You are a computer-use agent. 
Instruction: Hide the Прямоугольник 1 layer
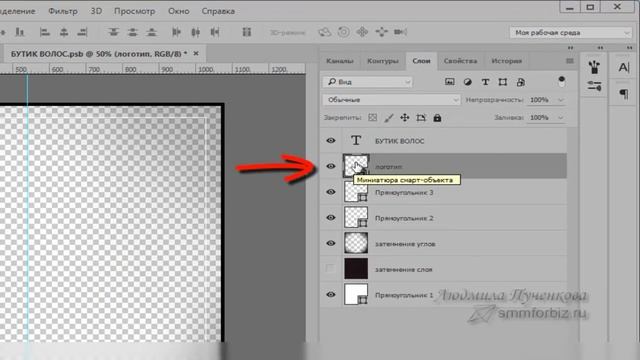coord(331,294)
